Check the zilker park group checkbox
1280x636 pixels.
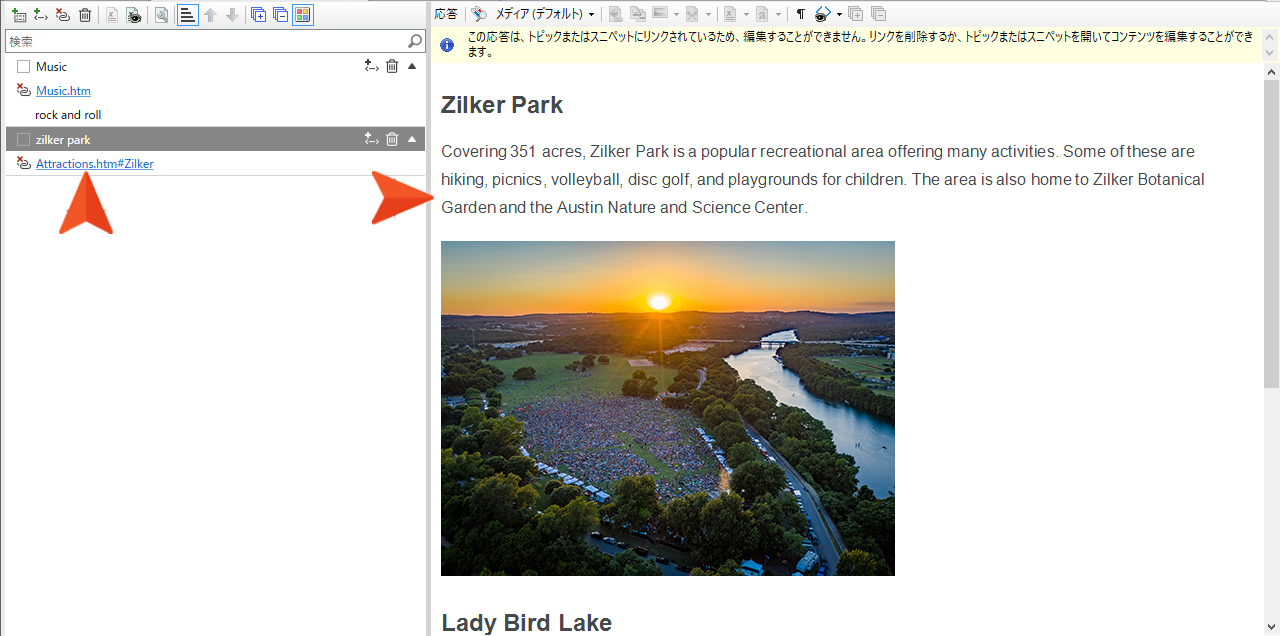pos(24,140)
